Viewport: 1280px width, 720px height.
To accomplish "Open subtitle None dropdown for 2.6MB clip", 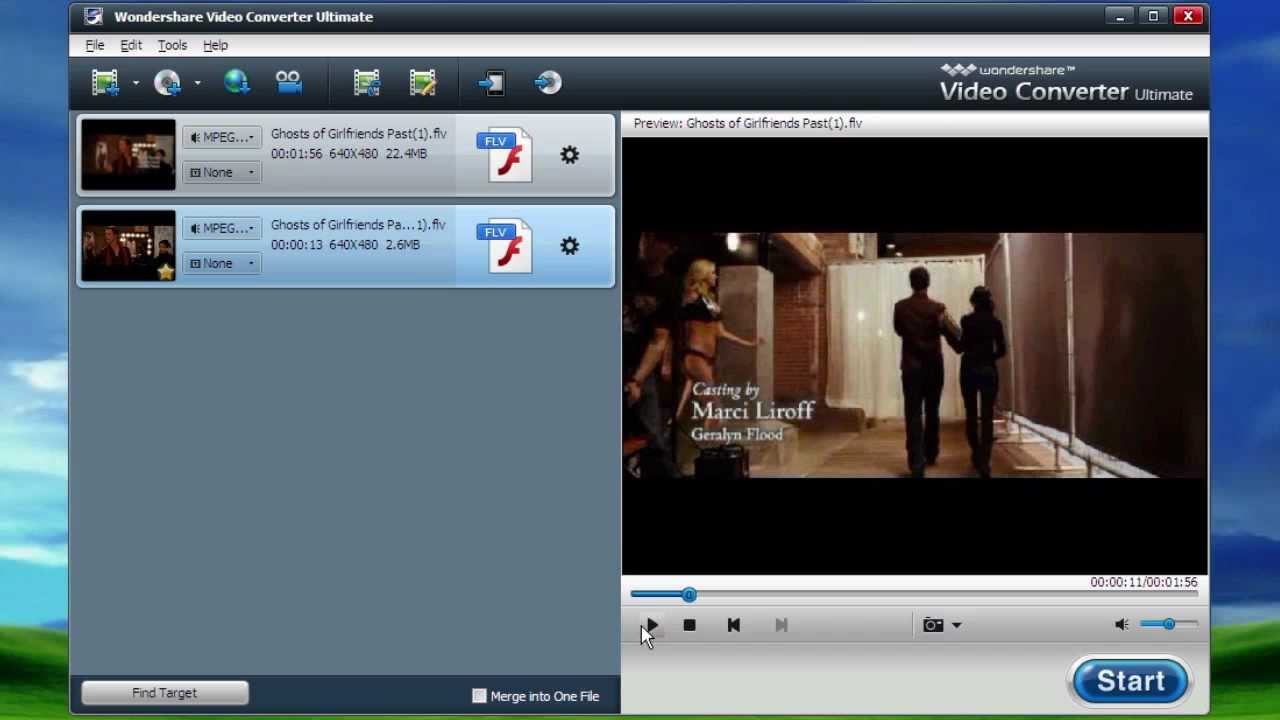I will coord(222,263).
